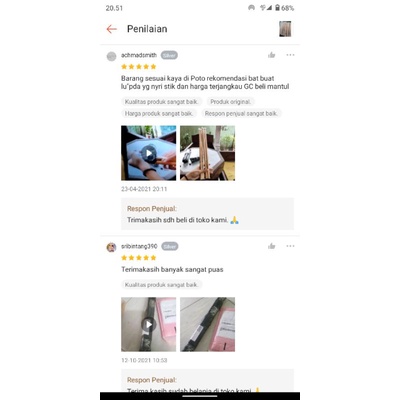The height and width of the screenshot is (400, 400).
Task: Open achmadsmith's drumsticks photo
Action: pos(207,153)
